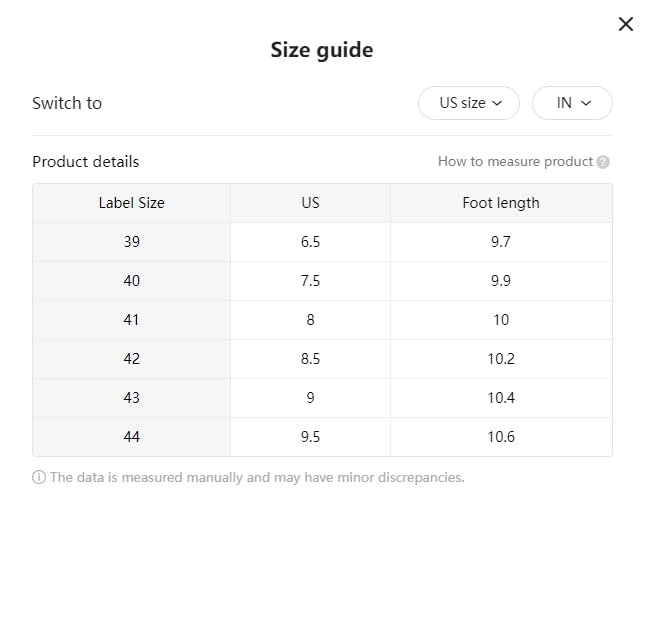Click the How to measure product link
The height and width of the screenshot is (635, 647).
click(515, 162)
